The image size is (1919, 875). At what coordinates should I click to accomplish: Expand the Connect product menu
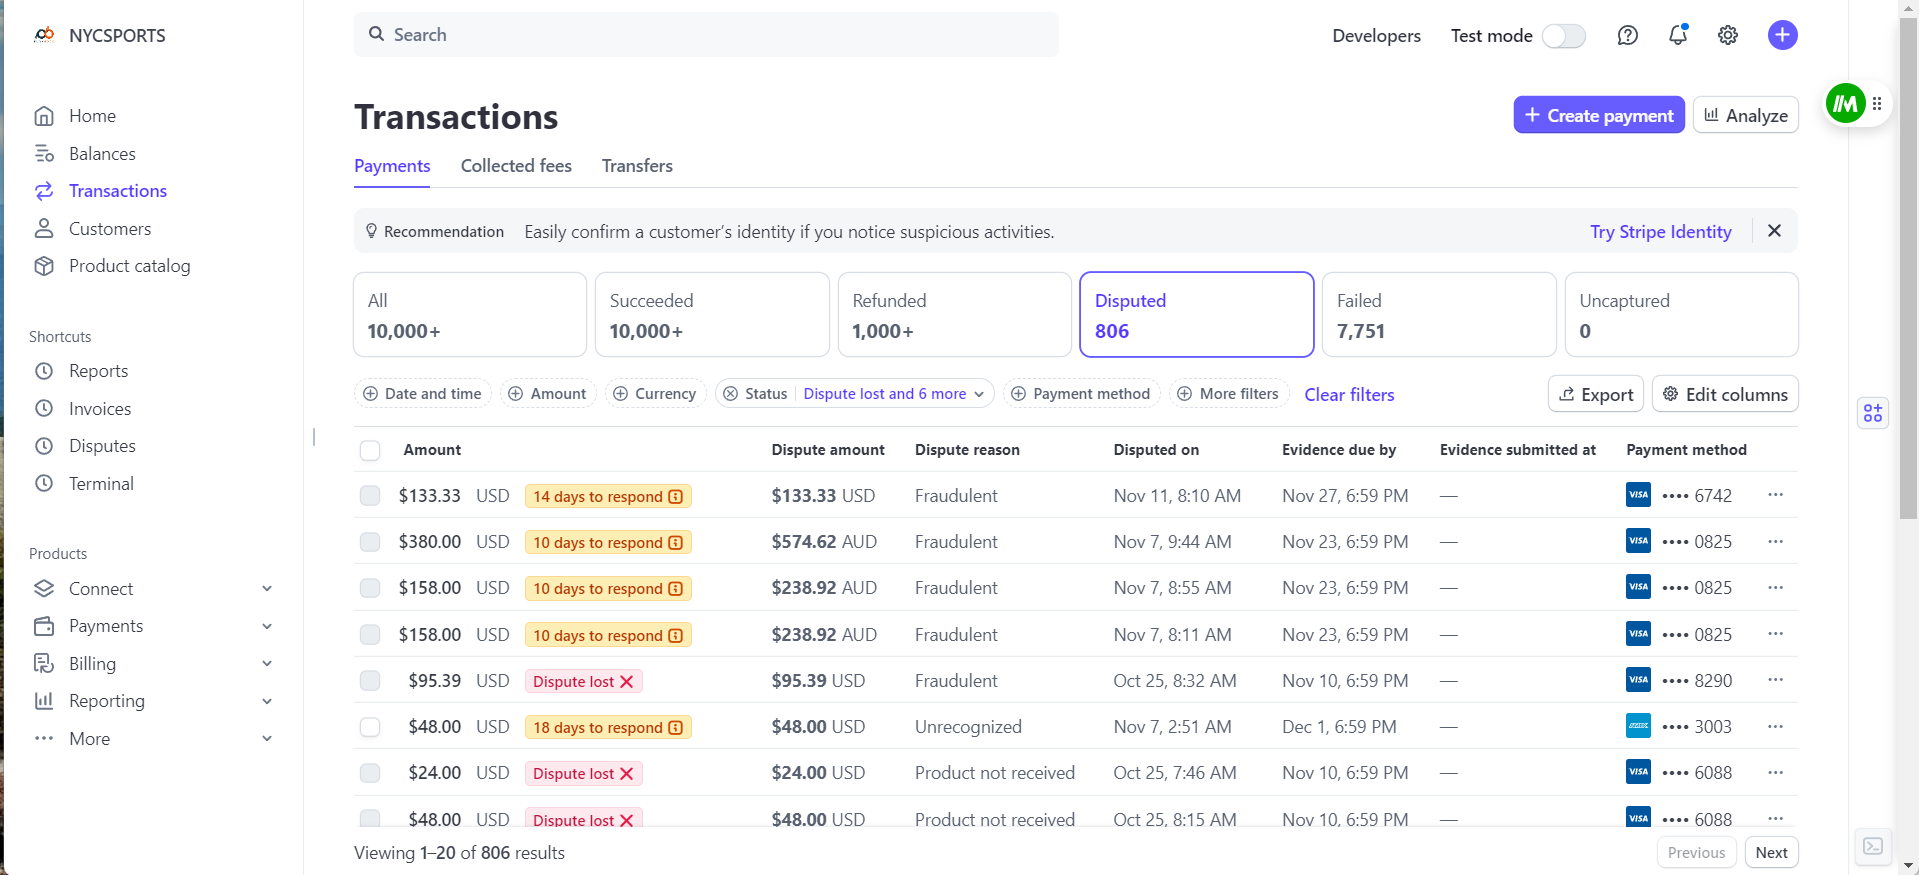click(267, 589)
